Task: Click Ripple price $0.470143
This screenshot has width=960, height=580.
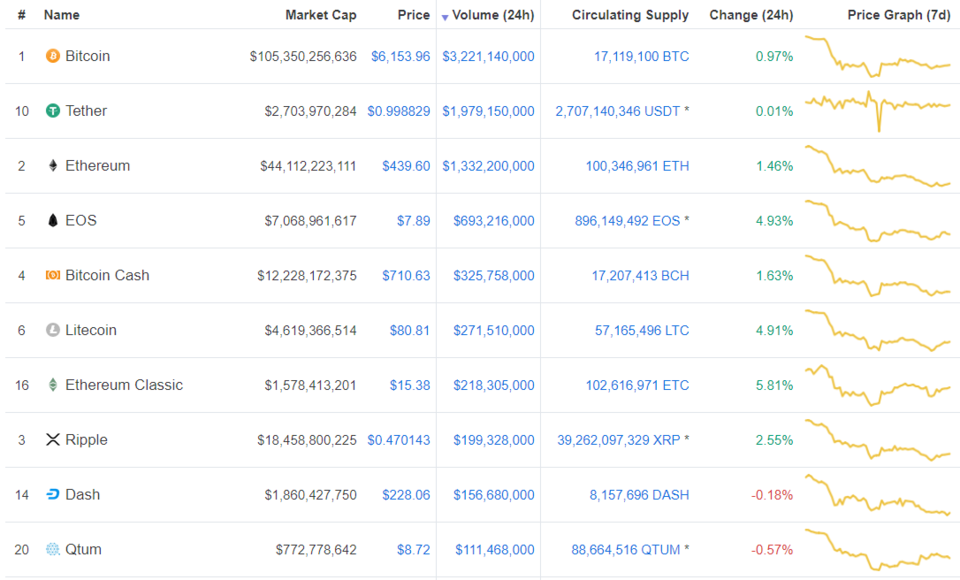Action: coord(399,440)
